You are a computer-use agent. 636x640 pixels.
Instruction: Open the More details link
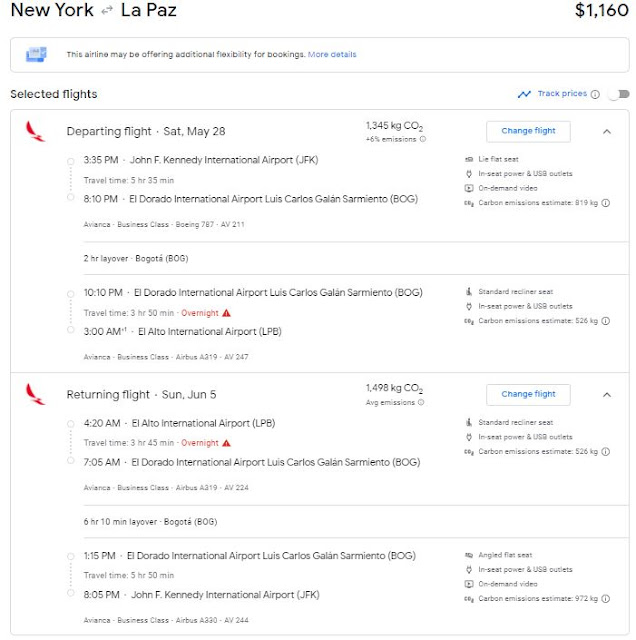click(332, 54)
